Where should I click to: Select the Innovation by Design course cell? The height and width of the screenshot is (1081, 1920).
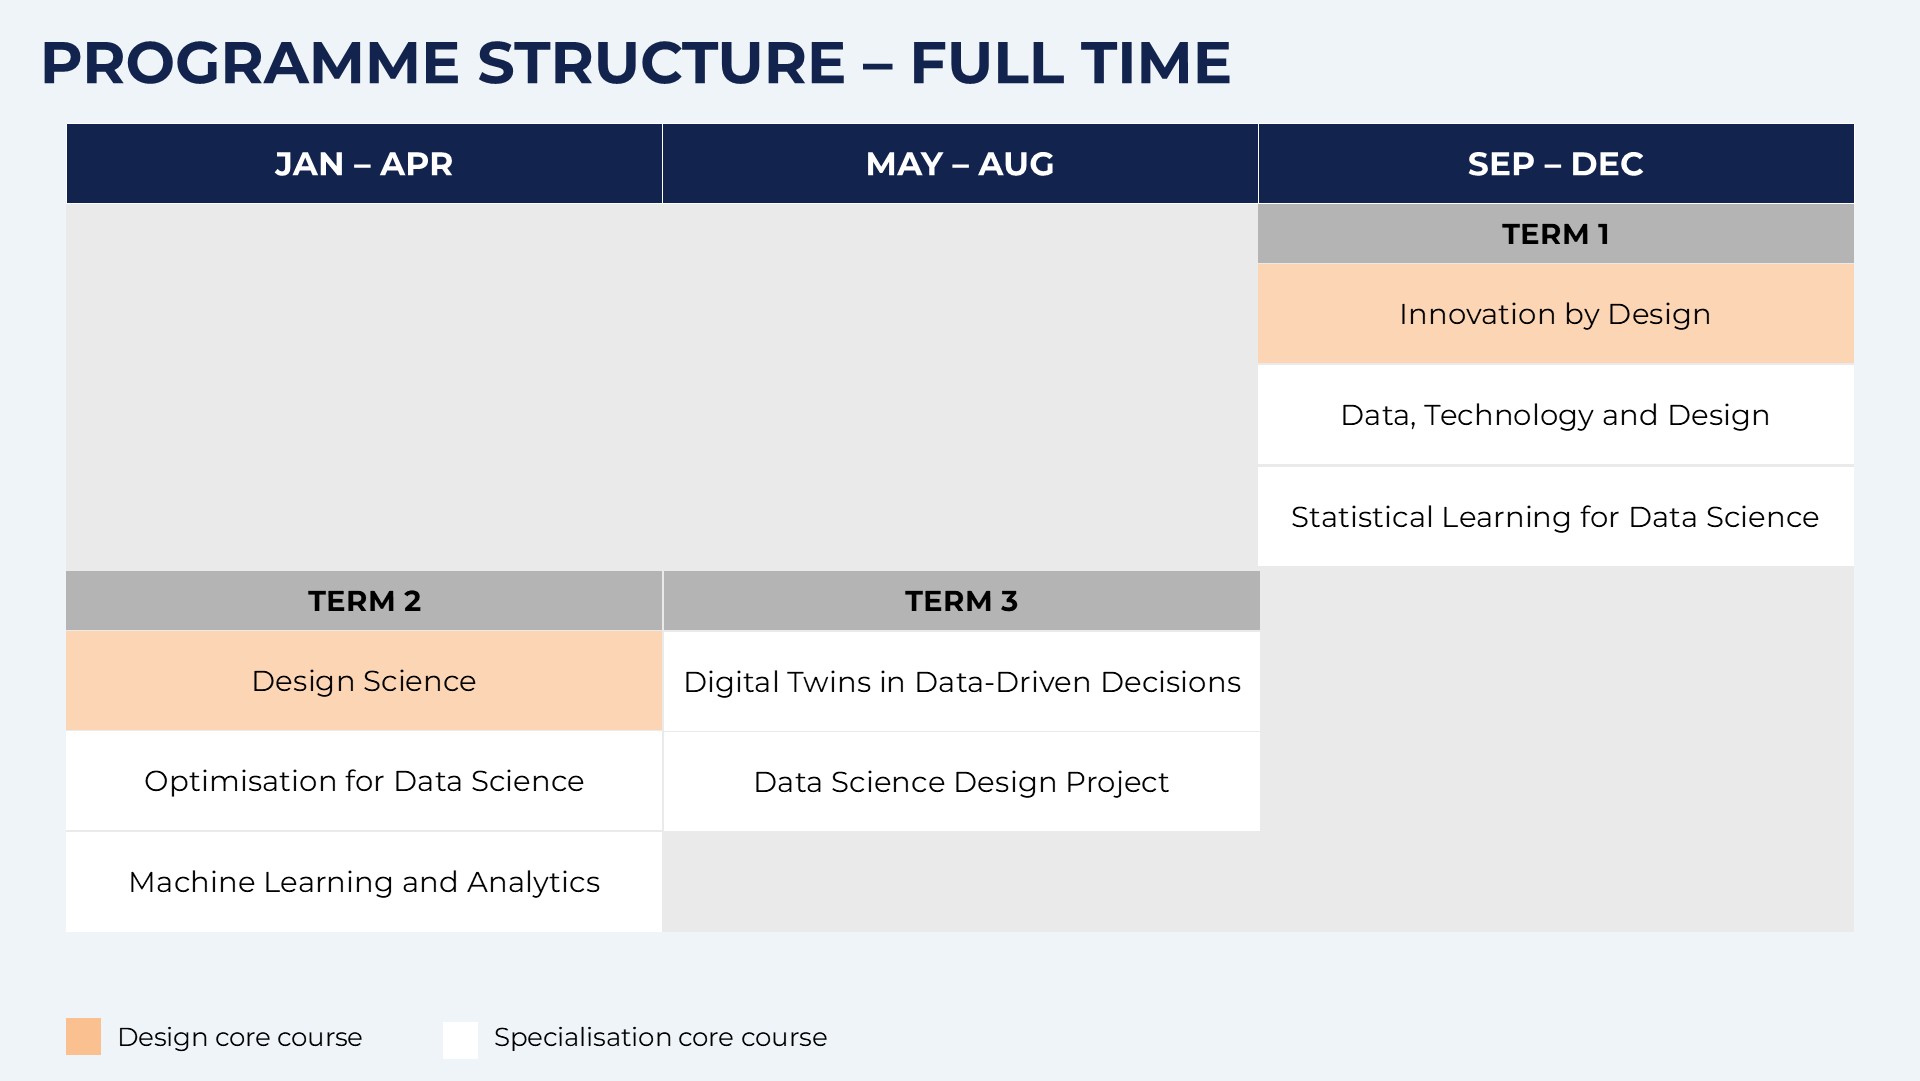1555,314
